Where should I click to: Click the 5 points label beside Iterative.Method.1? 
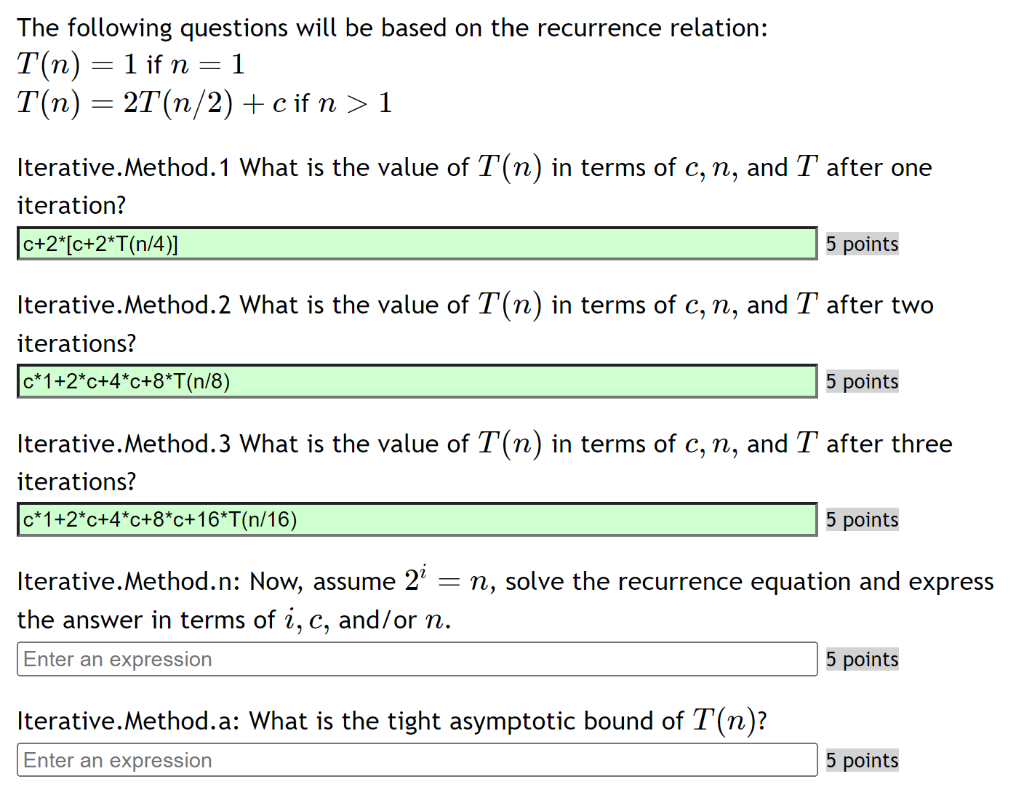click(x=861, y=243)
